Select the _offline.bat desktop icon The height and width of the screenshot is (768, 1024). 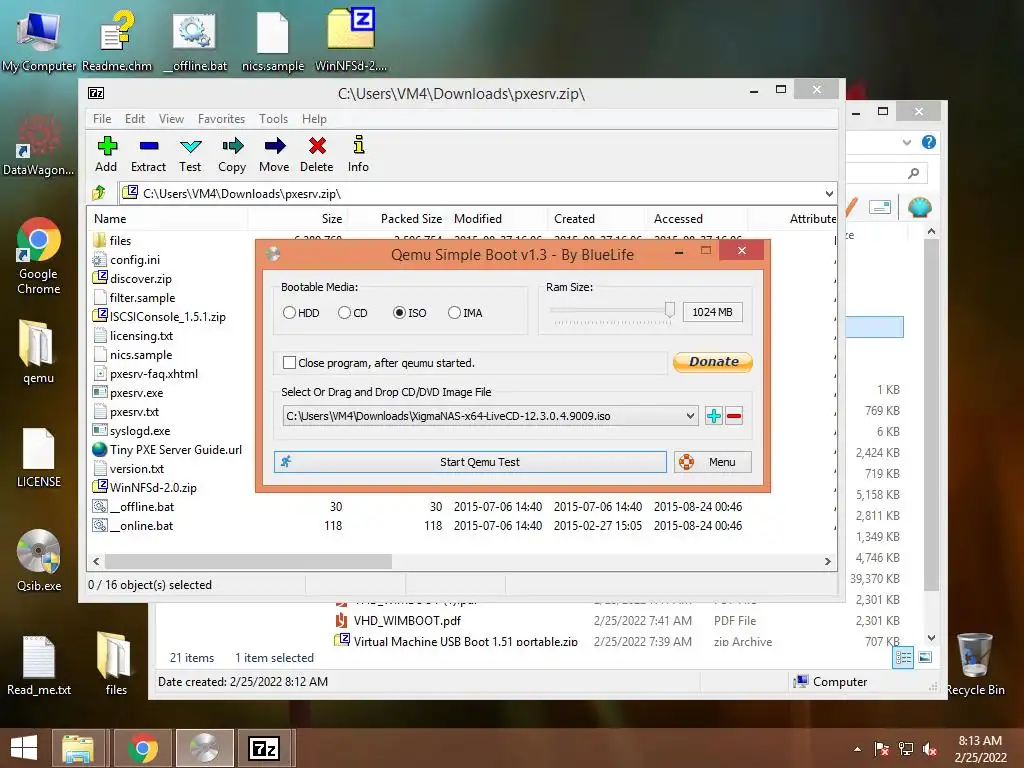pyautogui.click(x=195, y=39)
